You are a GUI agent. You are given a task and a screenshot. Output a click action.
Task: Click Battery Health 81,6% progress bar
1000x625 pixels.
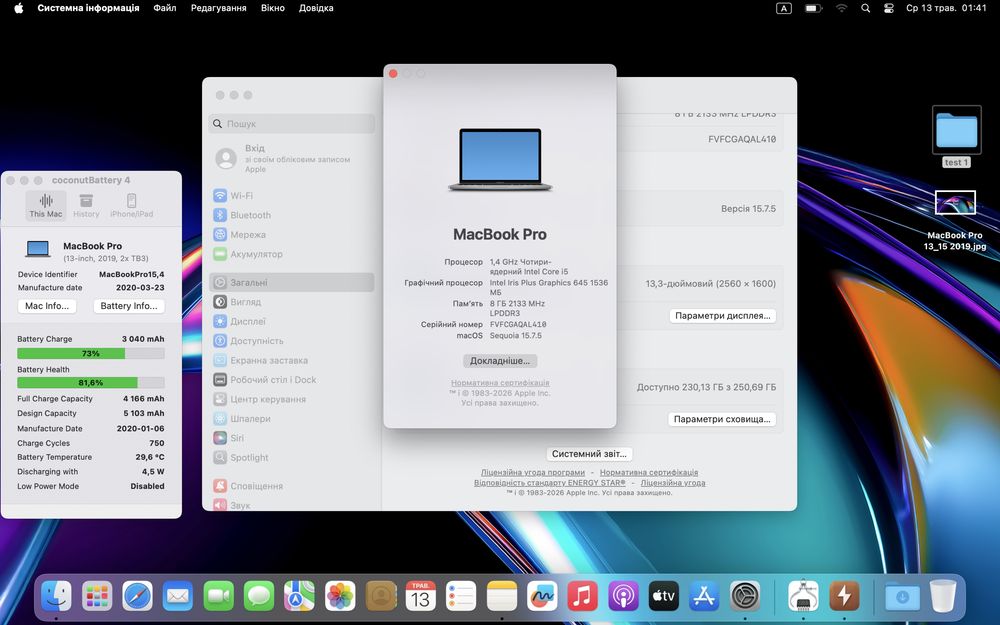[x=91, y=383]
